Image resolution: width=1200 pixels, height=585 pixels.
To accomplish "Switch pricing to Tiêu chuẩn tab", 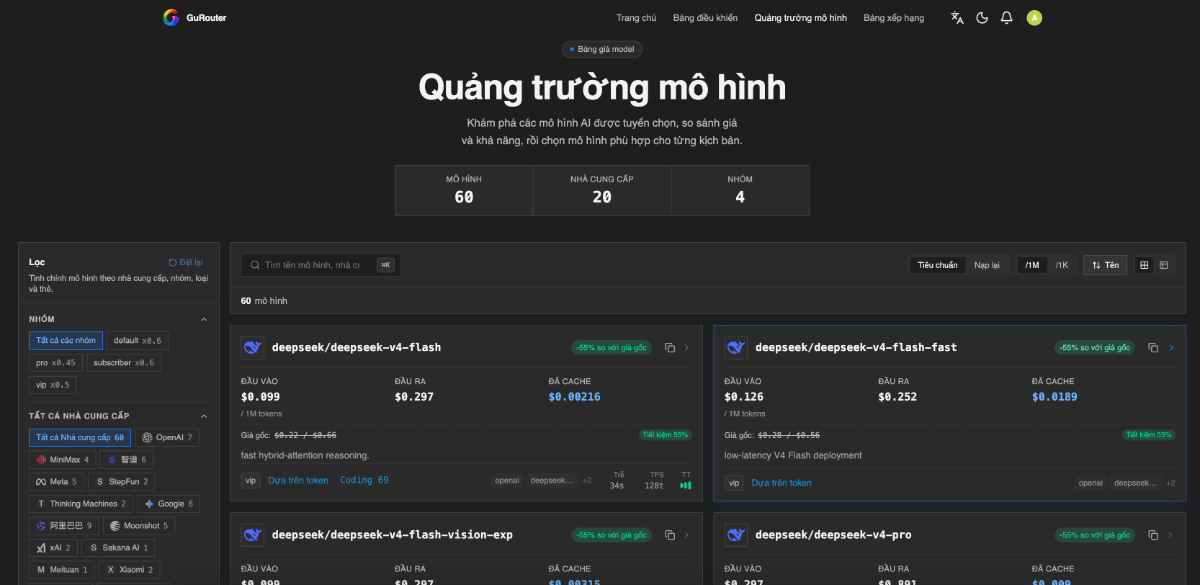I will pos(938,265).
